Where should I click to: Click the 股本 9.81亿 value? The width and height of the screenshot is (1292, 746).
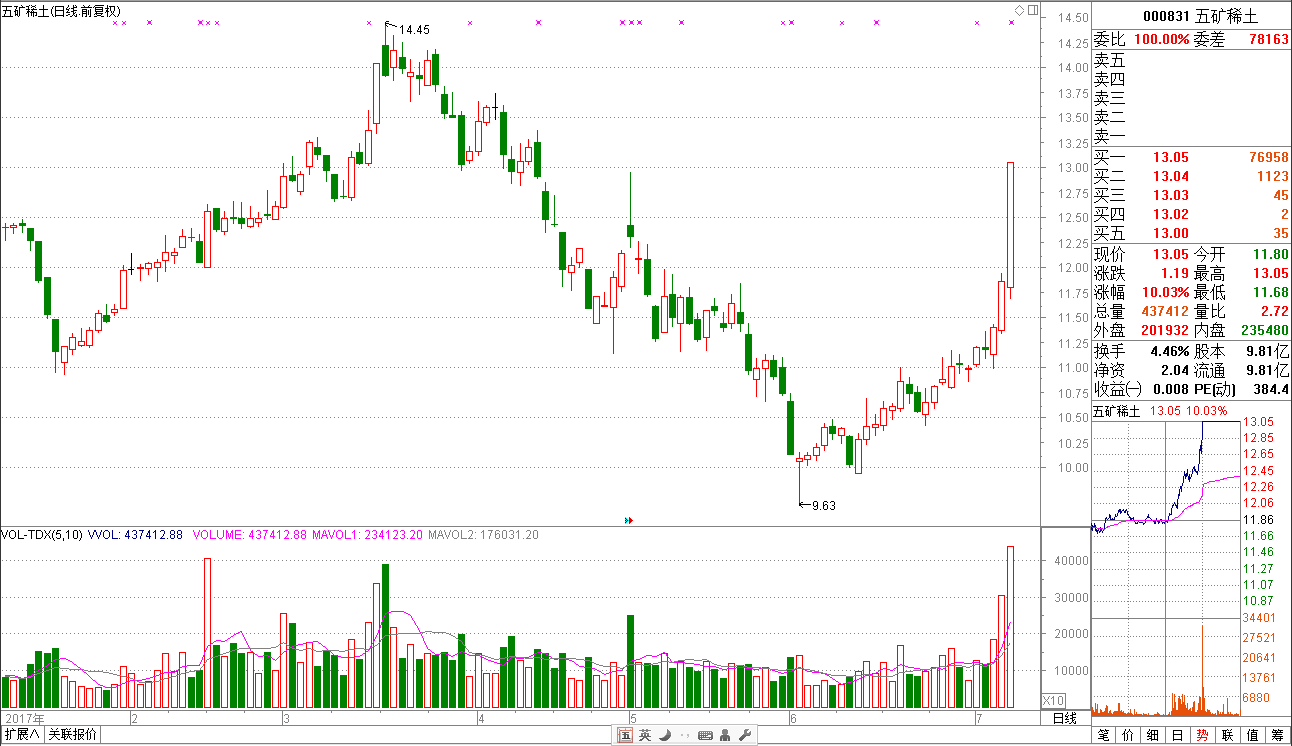tap(1268, 352)
